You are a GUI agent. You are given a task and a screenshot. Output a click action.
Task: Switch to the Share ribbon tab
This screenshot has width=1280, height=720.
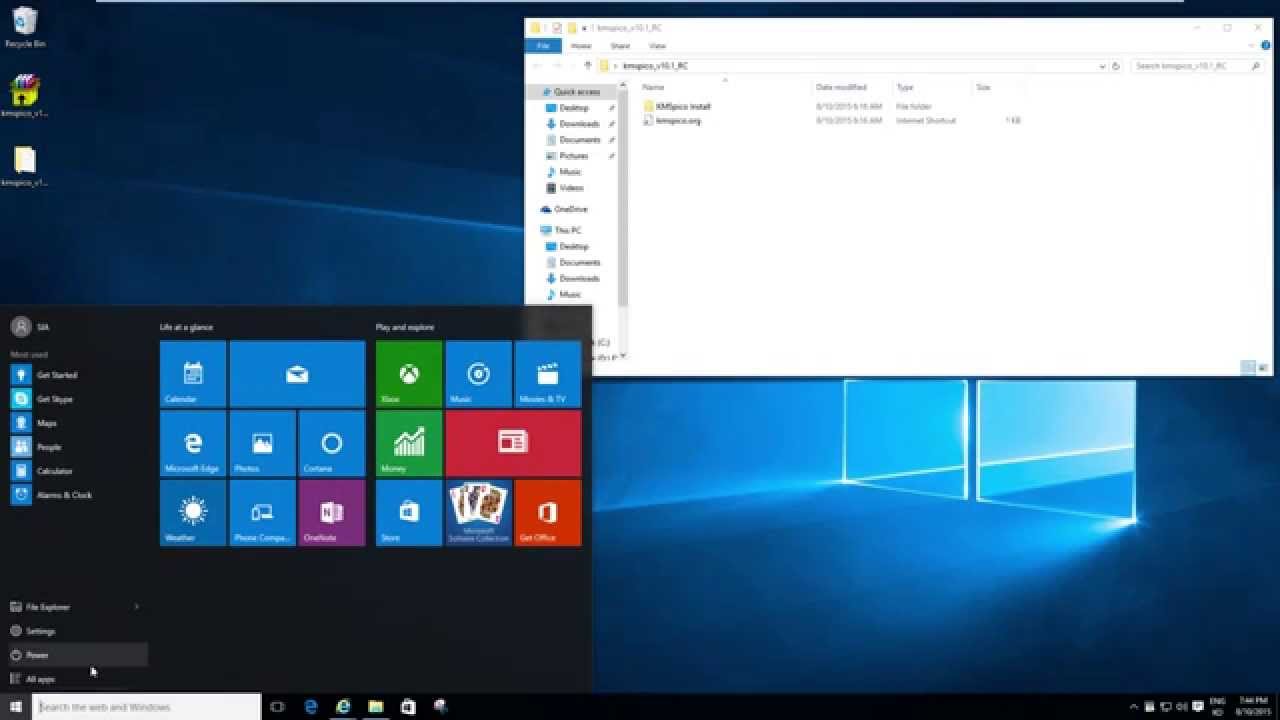[620, 46]
